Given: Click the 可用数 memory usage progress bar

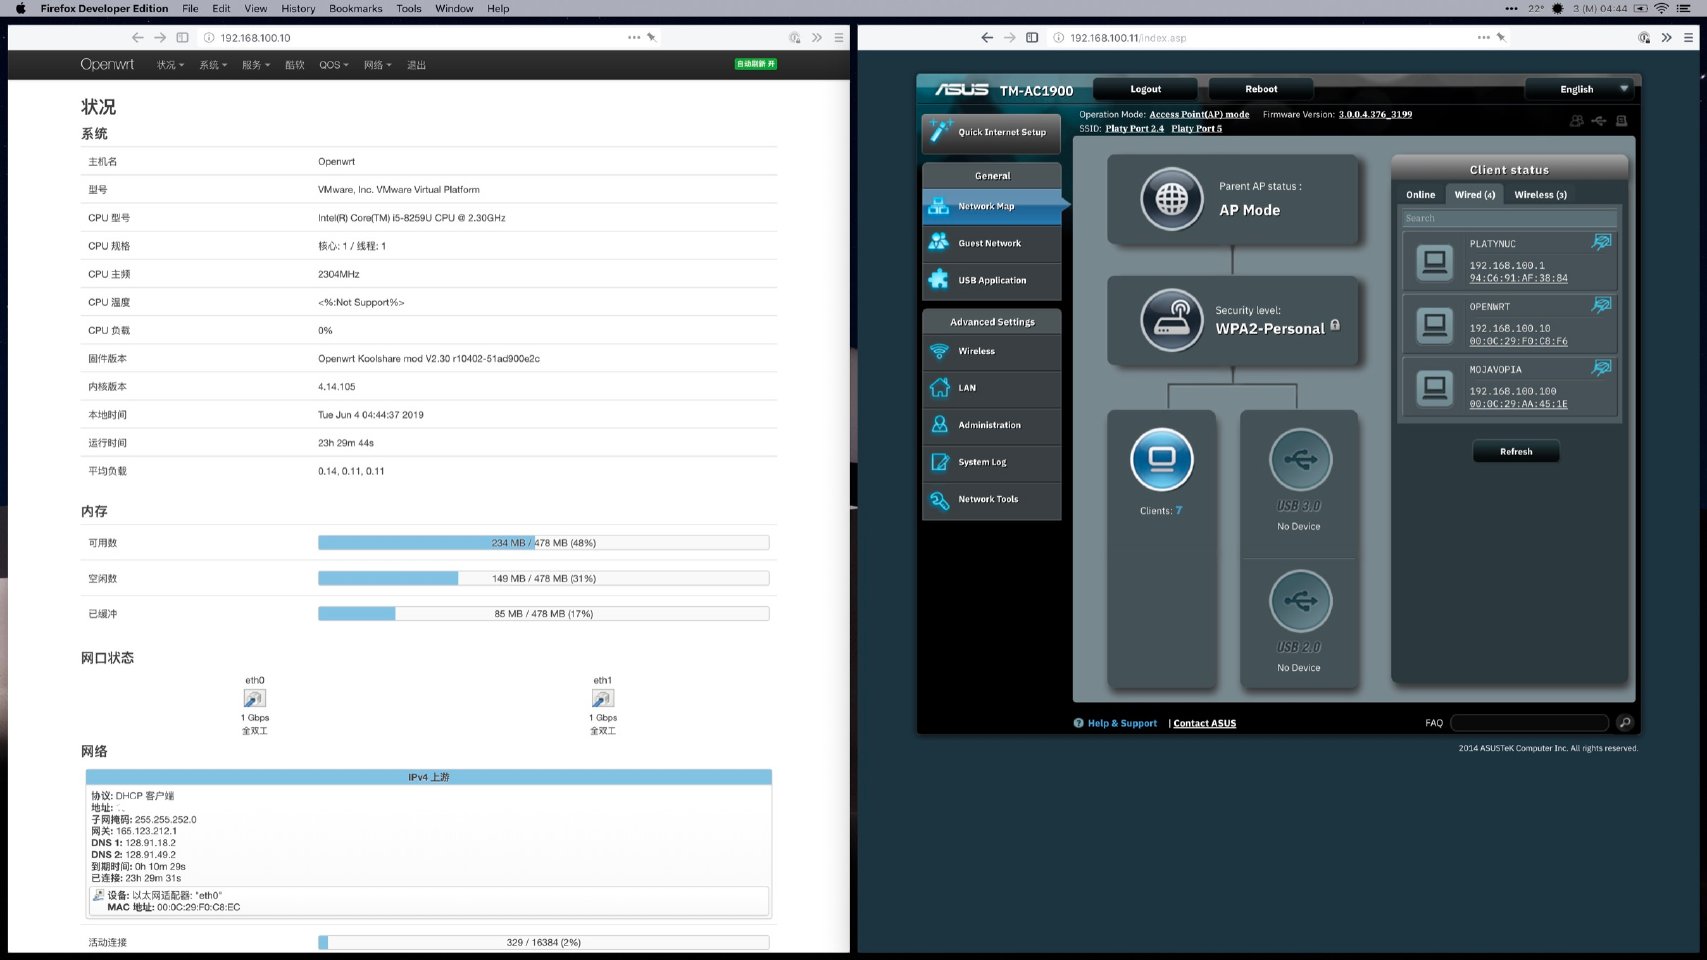Looking at the screenshot, I should [543, 543].
